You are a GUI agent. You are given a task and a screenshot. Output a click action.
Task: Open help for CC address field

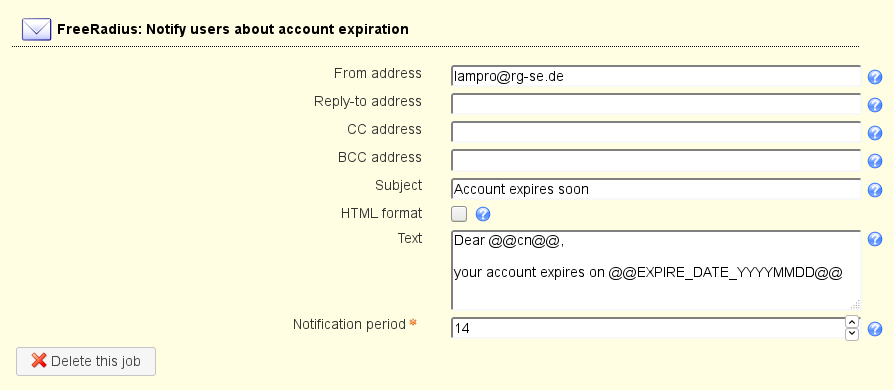875,133
